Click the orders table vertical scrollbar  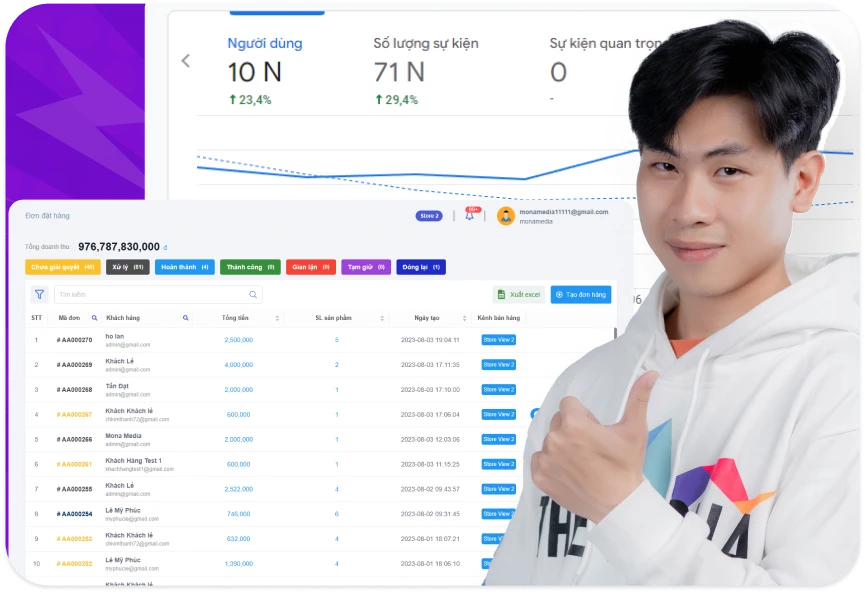pyautogui.click(x=615, y=334)
